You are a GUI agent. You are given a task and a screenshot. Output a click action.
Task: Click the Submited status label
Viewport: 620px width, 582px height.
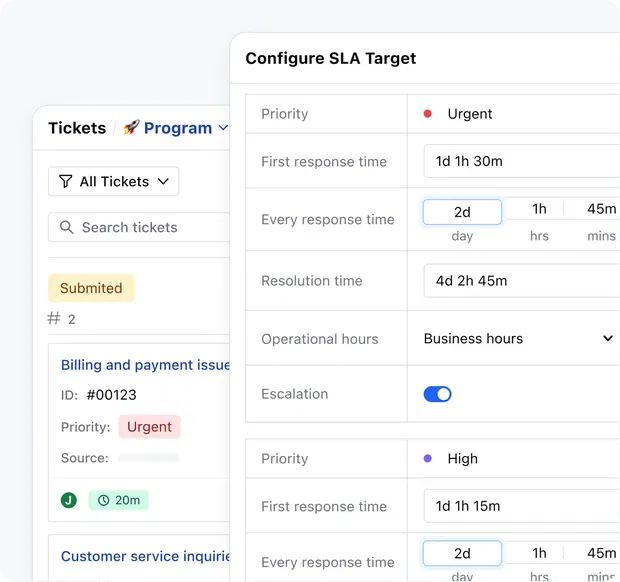tap(91, 288)
